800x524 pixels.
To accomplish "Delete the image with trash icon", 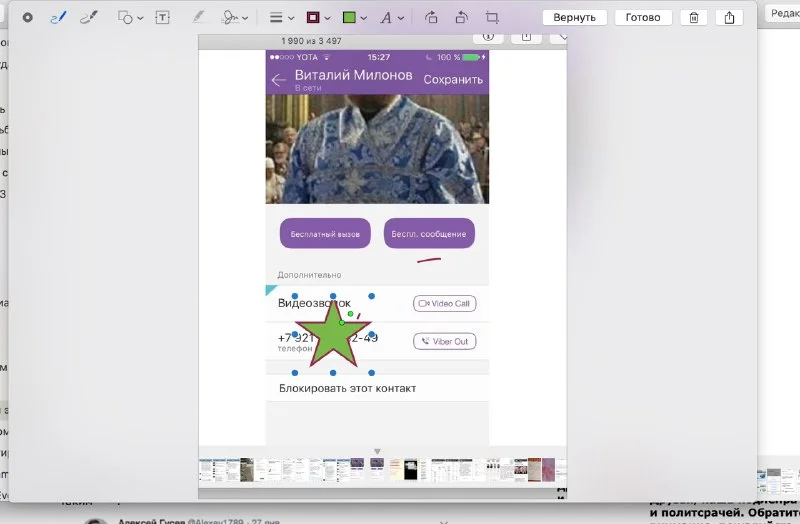I will click(x=693, y=18).
